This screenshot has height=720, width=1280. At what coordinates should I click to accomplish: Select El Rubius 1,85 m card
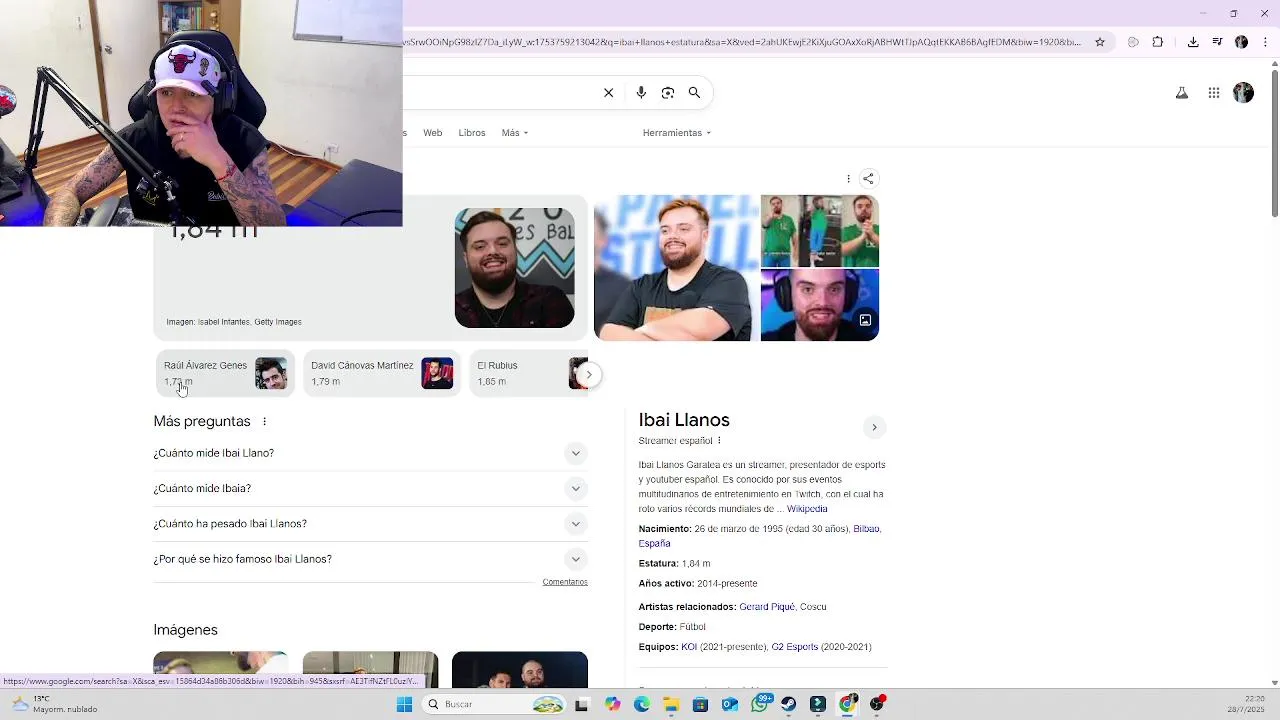[529, 373]
